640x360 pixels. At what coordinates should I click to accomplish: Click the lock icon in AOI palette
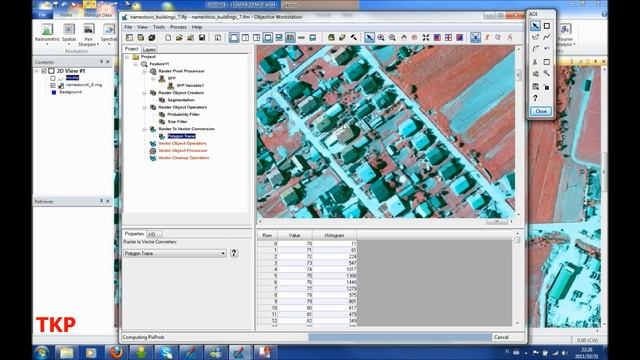point(547,87)
